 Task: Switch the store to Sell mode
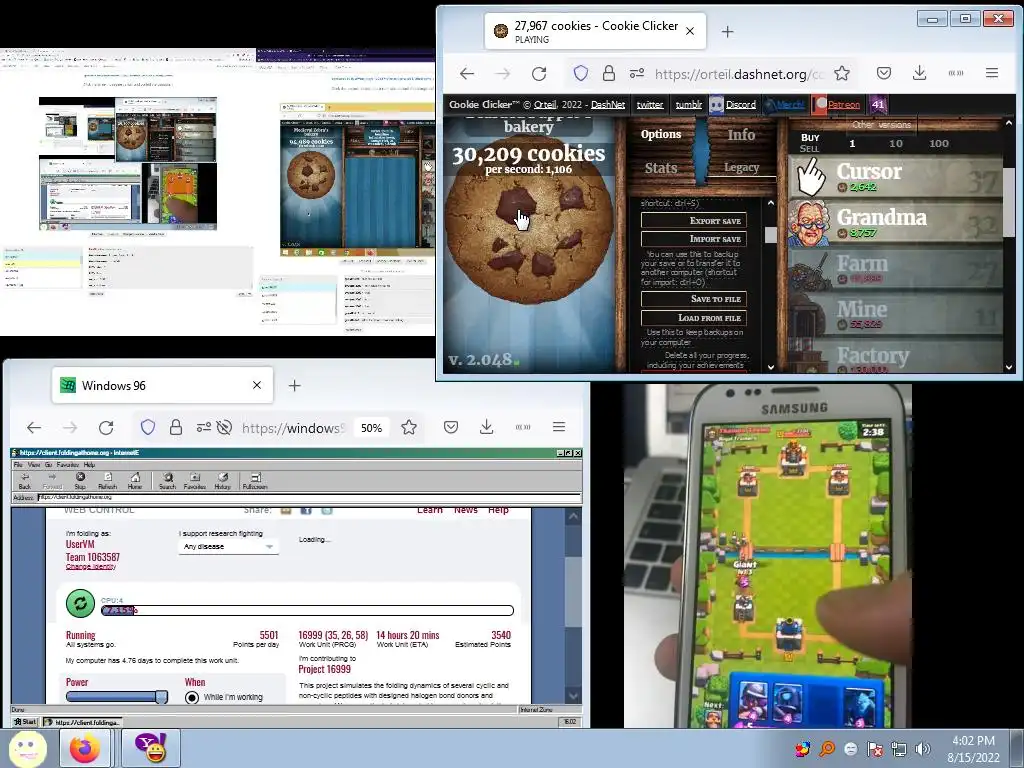click(x=809, y=149)
